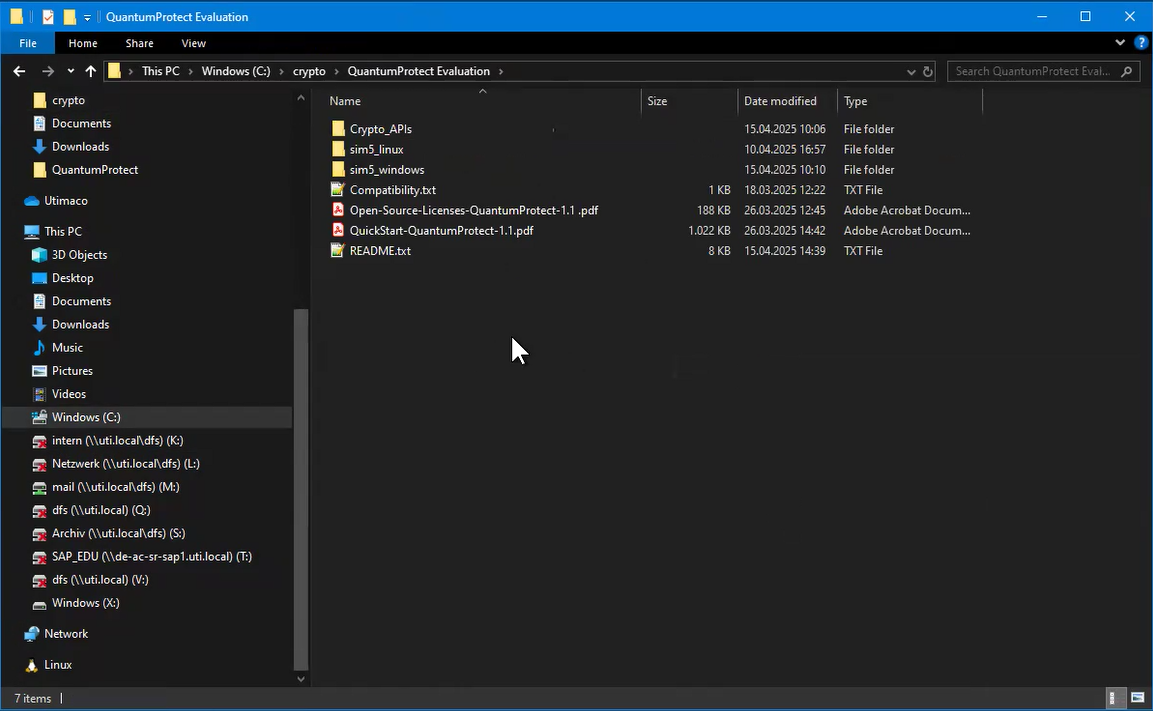The height and width of the screenshot is (711, 1153).
Task: Refresh the folder view
Action: [928, 71]
